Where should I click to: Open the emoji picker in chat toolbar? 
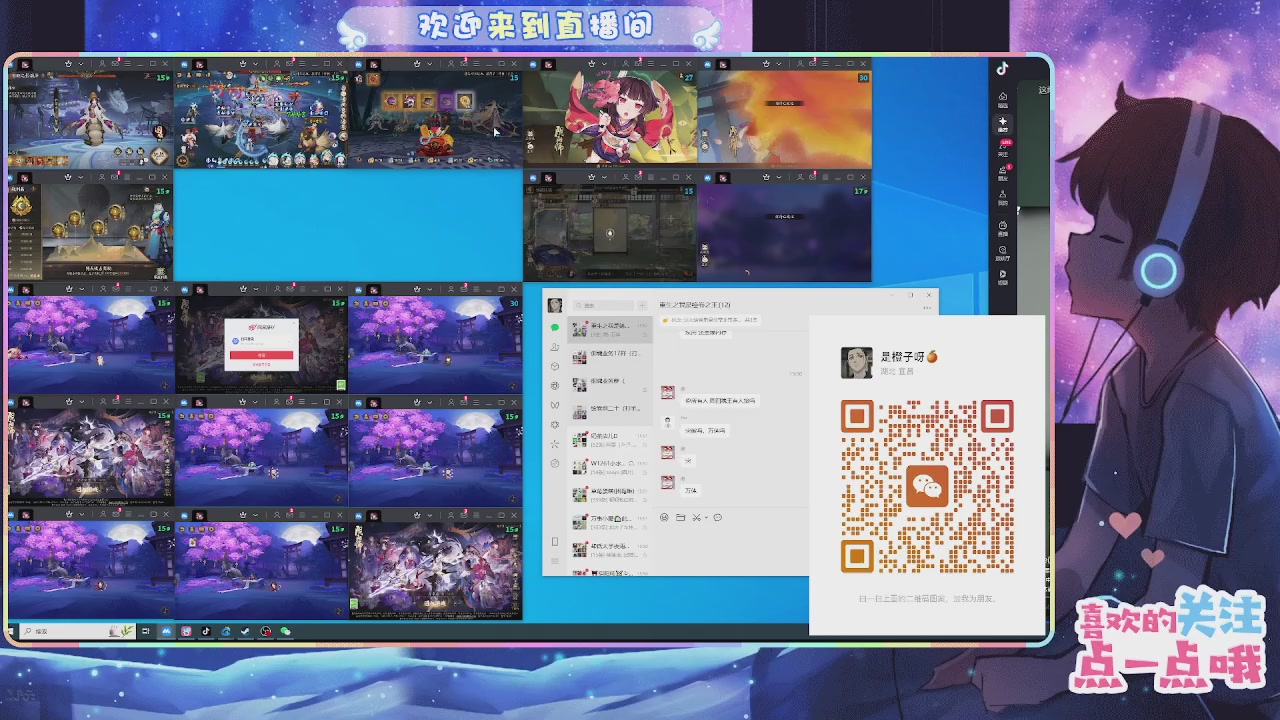[664, 517]
